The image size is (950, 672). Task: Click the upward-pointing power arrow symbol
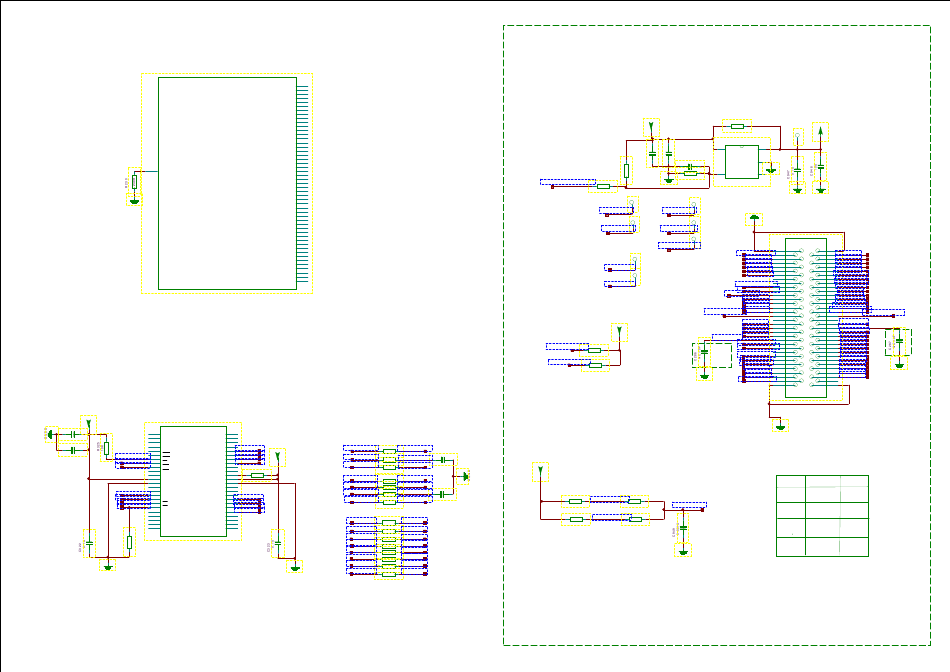pyautogui.click(x=820, y=133)
